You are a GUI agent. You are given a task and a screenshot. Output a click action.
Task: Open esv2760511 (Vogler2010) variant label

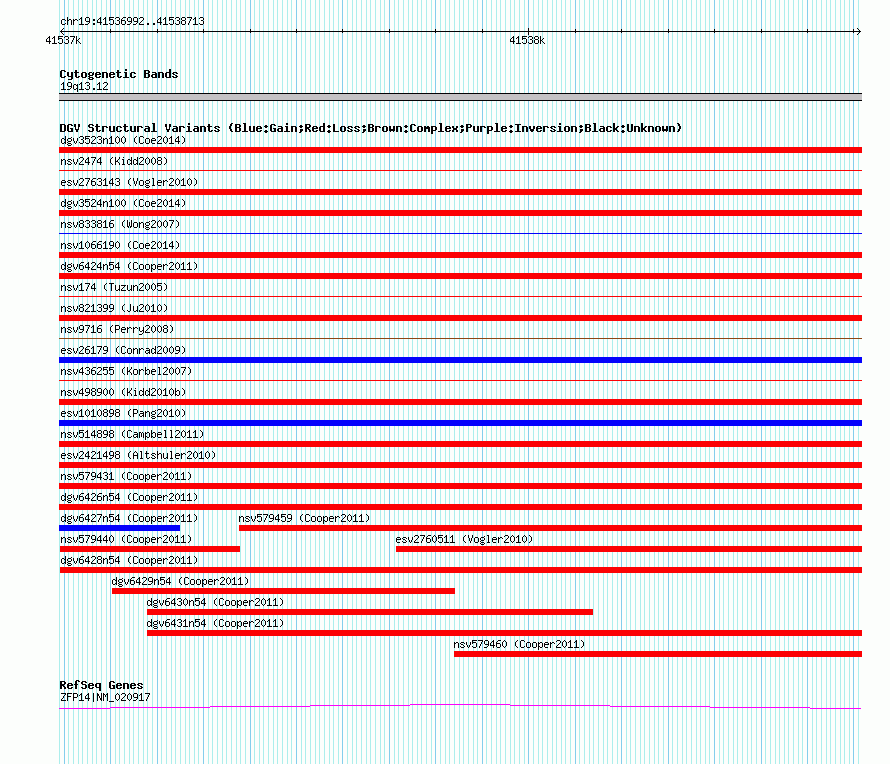click(464, 539)
